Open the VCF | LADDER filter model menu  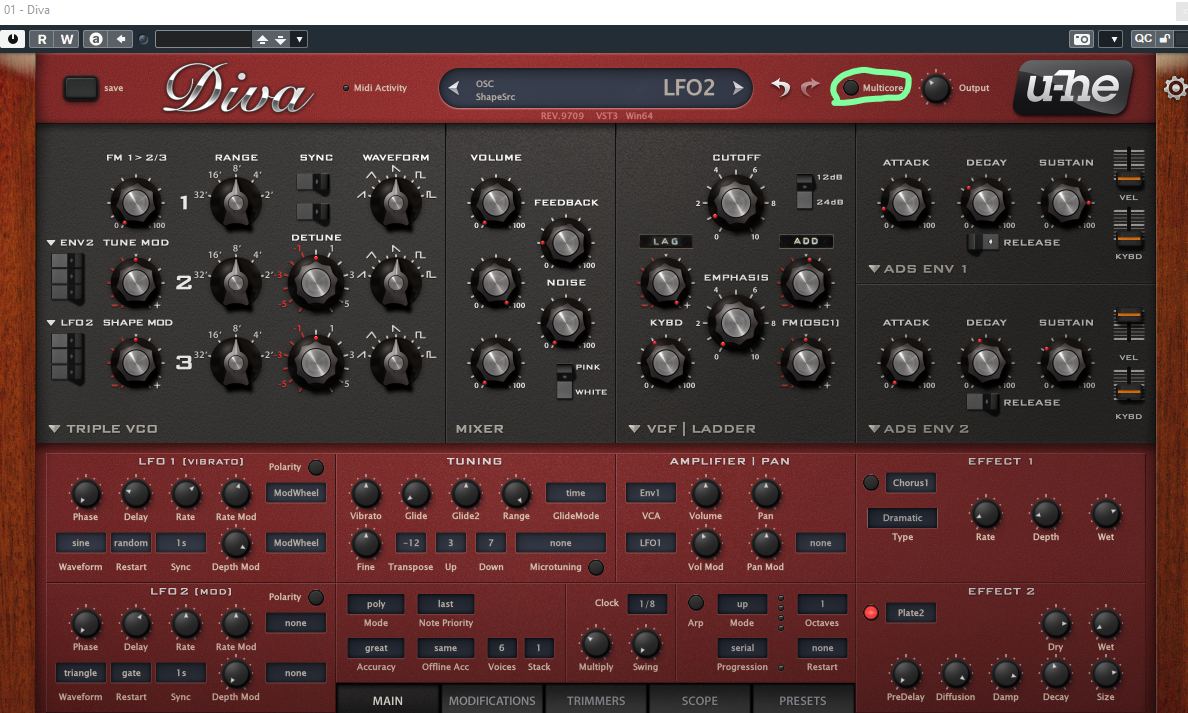point(692,429)
